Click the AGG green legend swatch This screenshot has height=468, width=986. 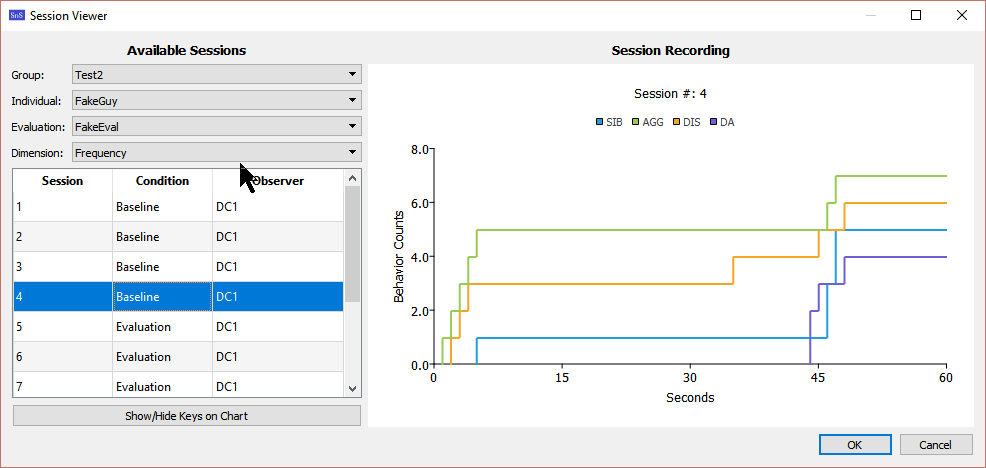[x=636, y=122]
